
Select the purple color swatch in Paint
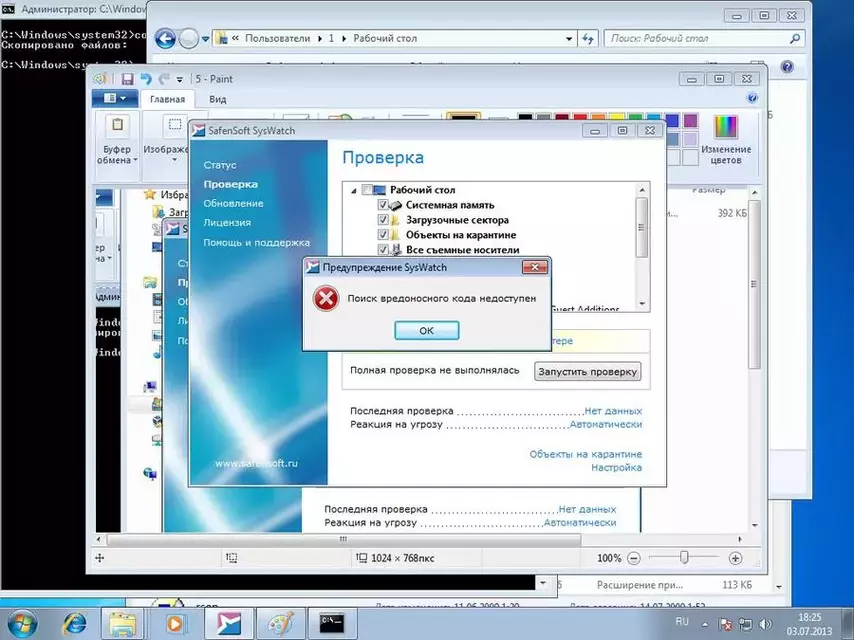coord(691,120)
